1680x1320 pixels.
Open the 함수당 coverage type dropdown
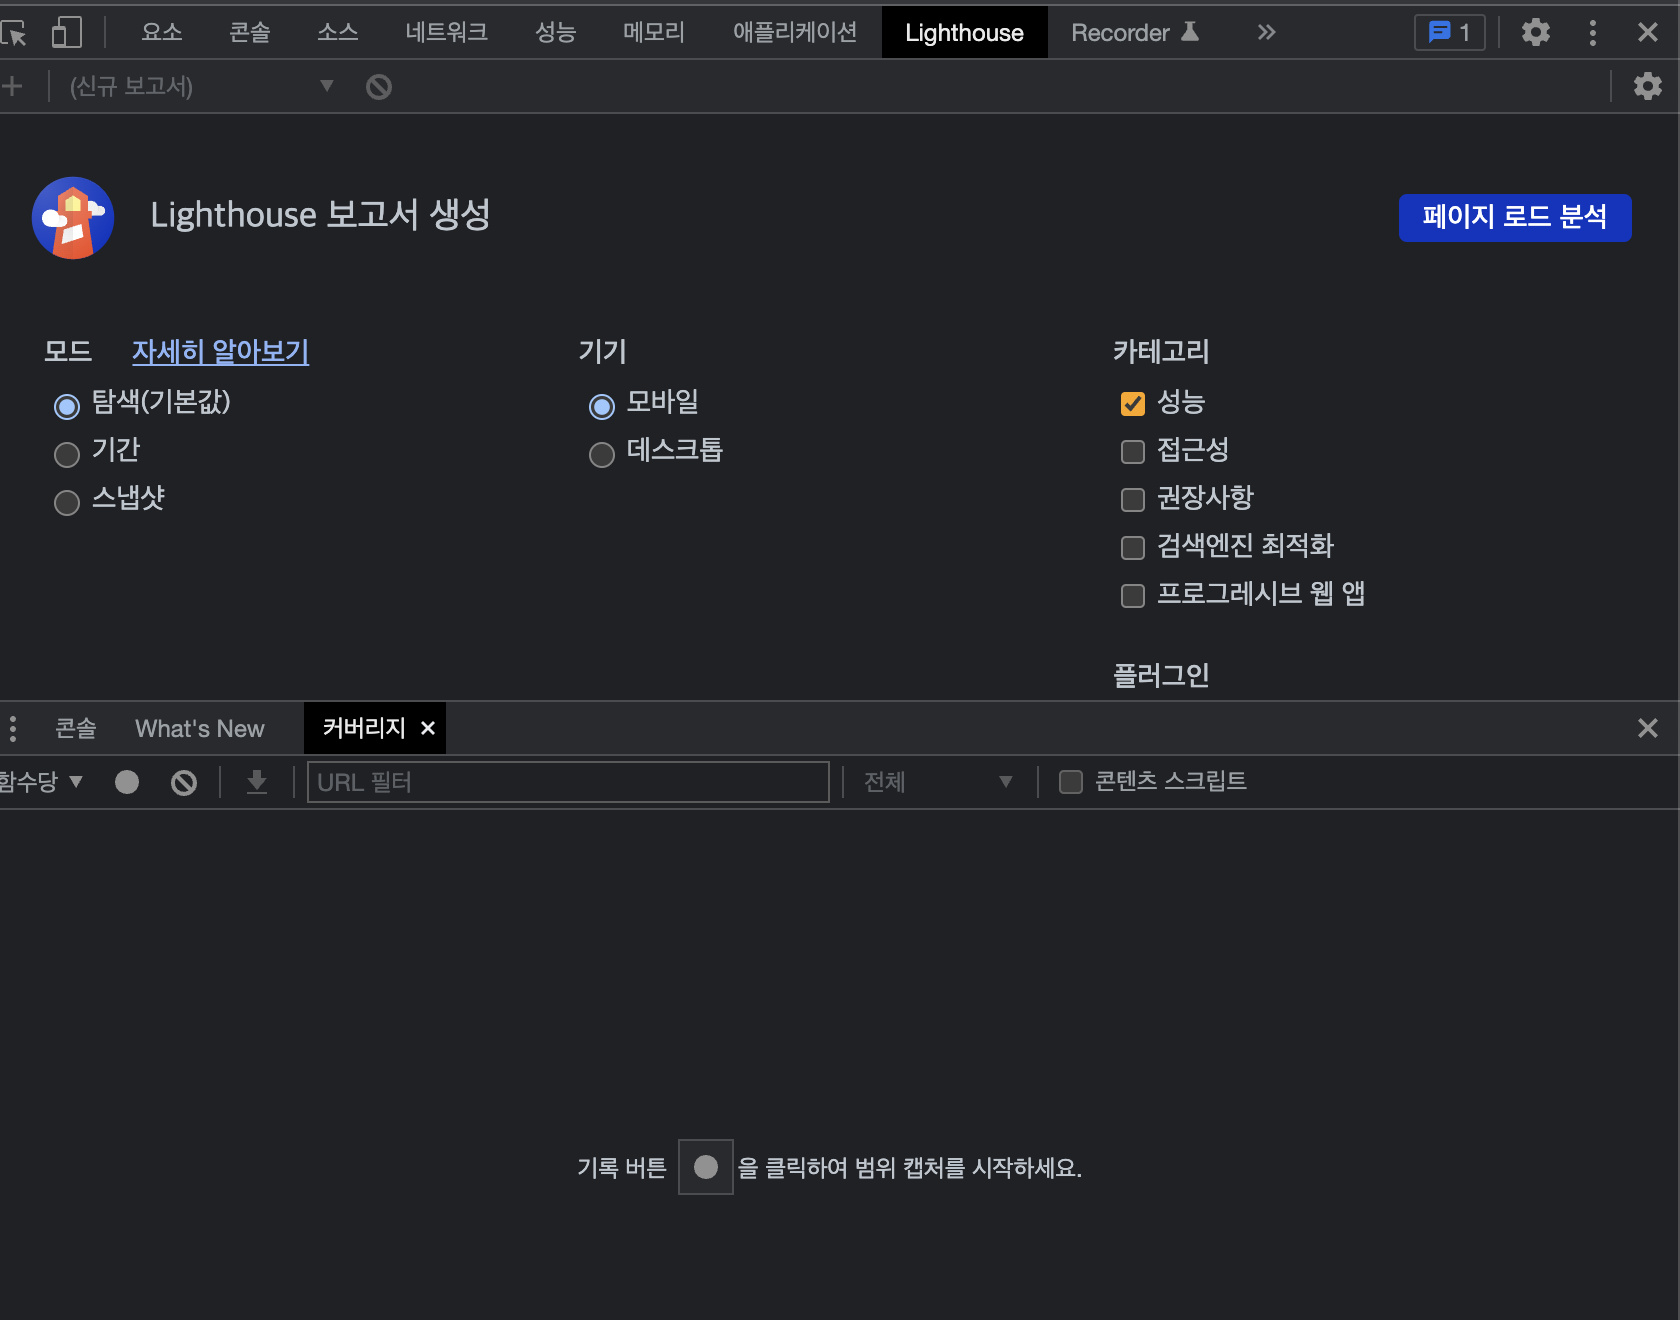pos(42,782)
